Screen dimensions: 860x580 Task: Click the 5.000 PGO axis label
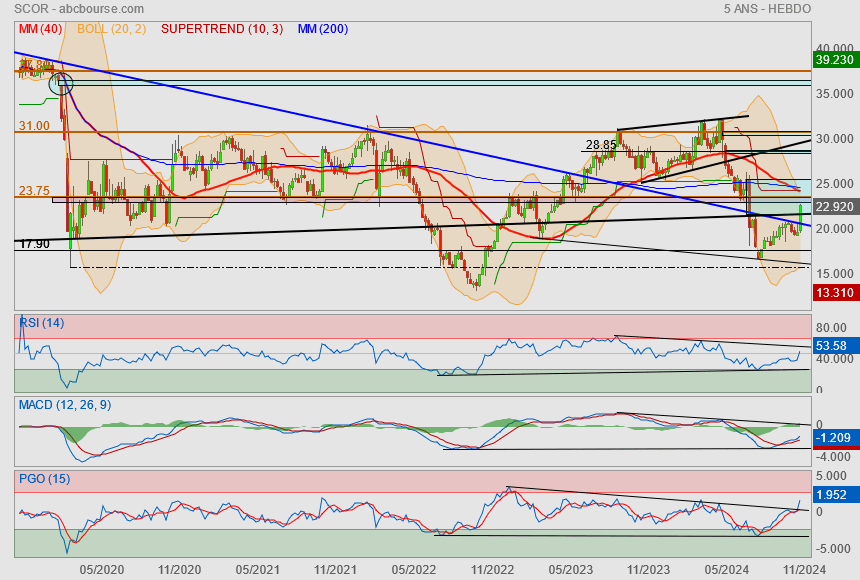point(831,476)
